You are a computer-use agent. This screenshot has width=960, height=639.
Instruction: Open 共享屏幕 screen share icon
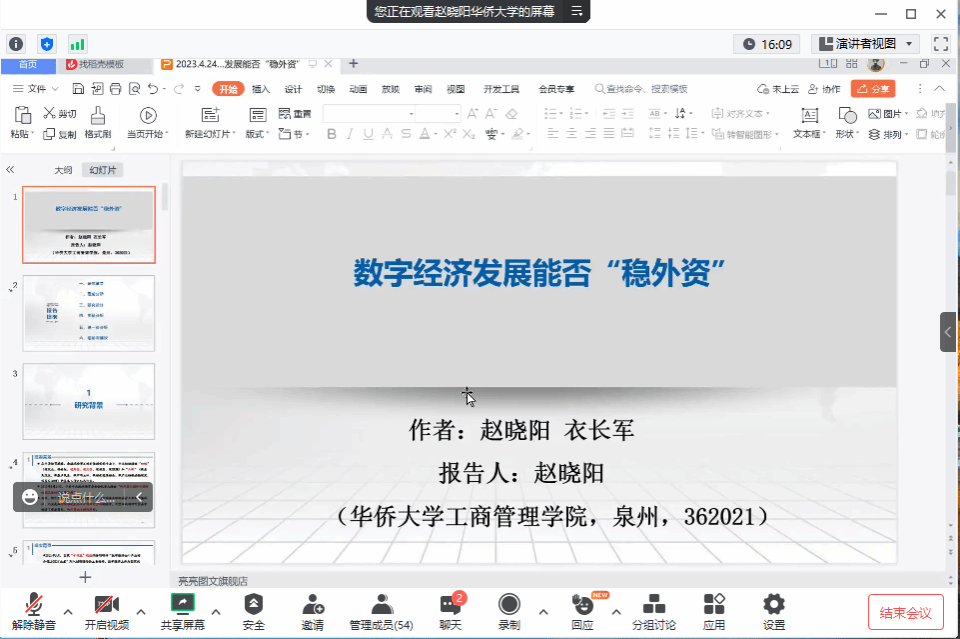(182, 611)
